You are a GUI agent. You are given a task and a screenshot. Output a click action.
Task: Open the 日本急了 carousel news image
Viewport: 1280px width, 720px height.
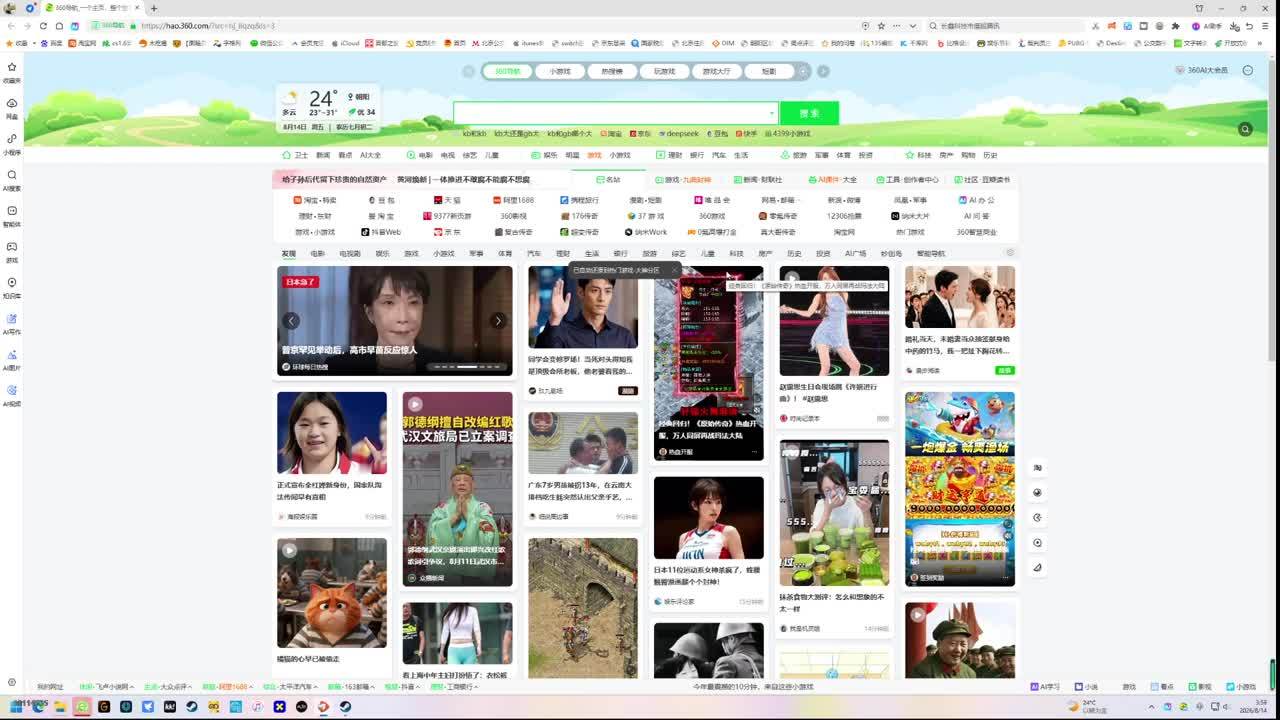[x=395, y=320]
